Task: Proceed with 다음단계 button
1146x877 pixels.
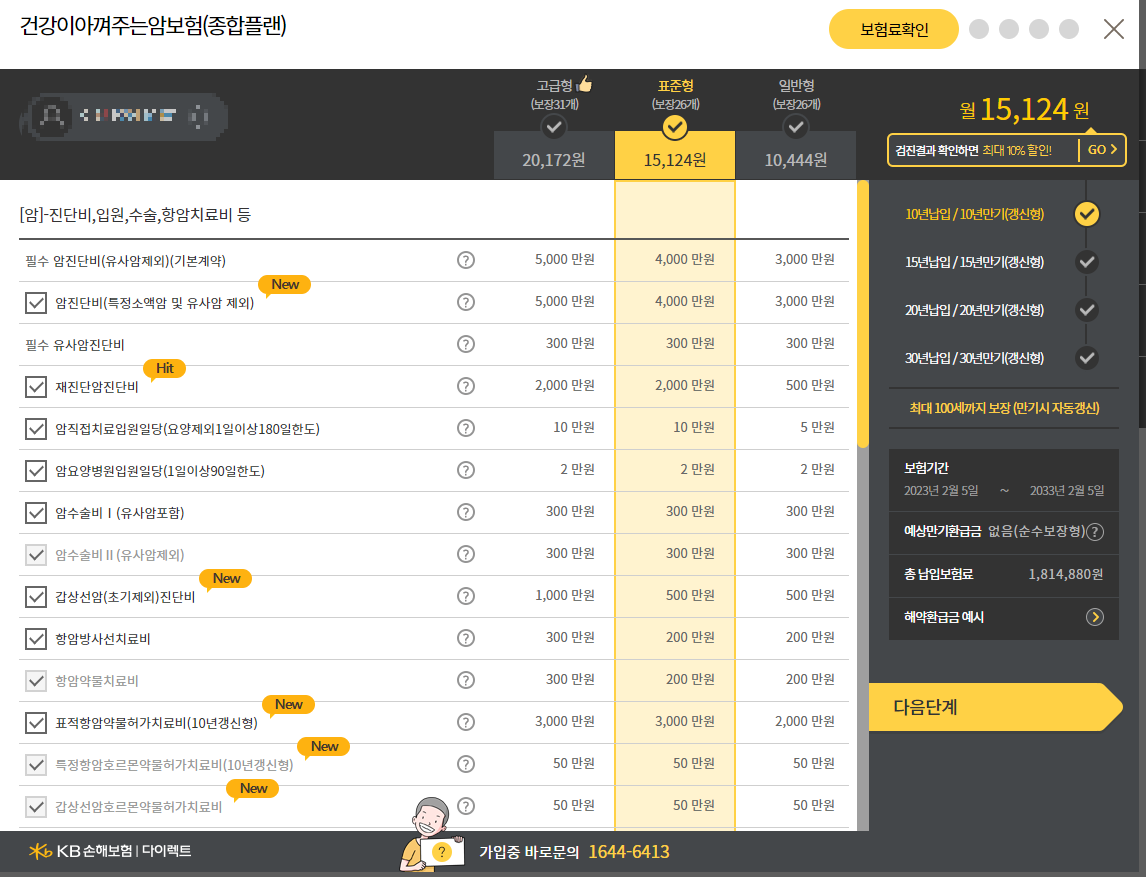Action: click(x=995, y=707)
